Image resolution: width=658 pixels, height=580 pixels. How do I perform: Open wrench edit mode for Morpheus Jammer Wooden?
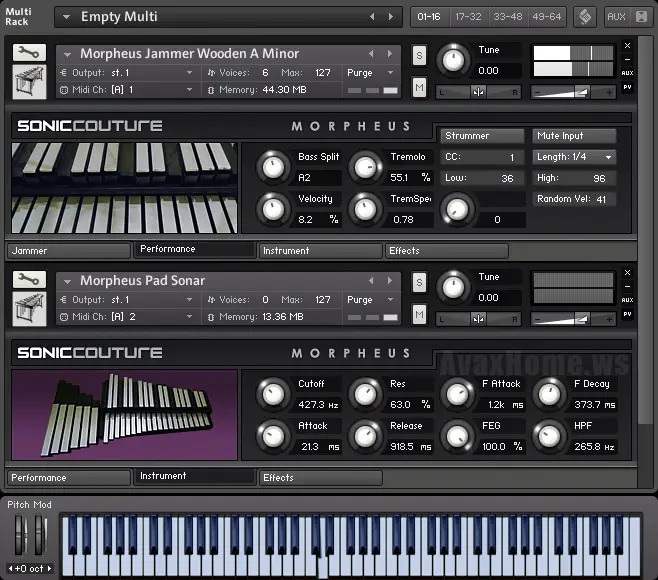(29, 52)
